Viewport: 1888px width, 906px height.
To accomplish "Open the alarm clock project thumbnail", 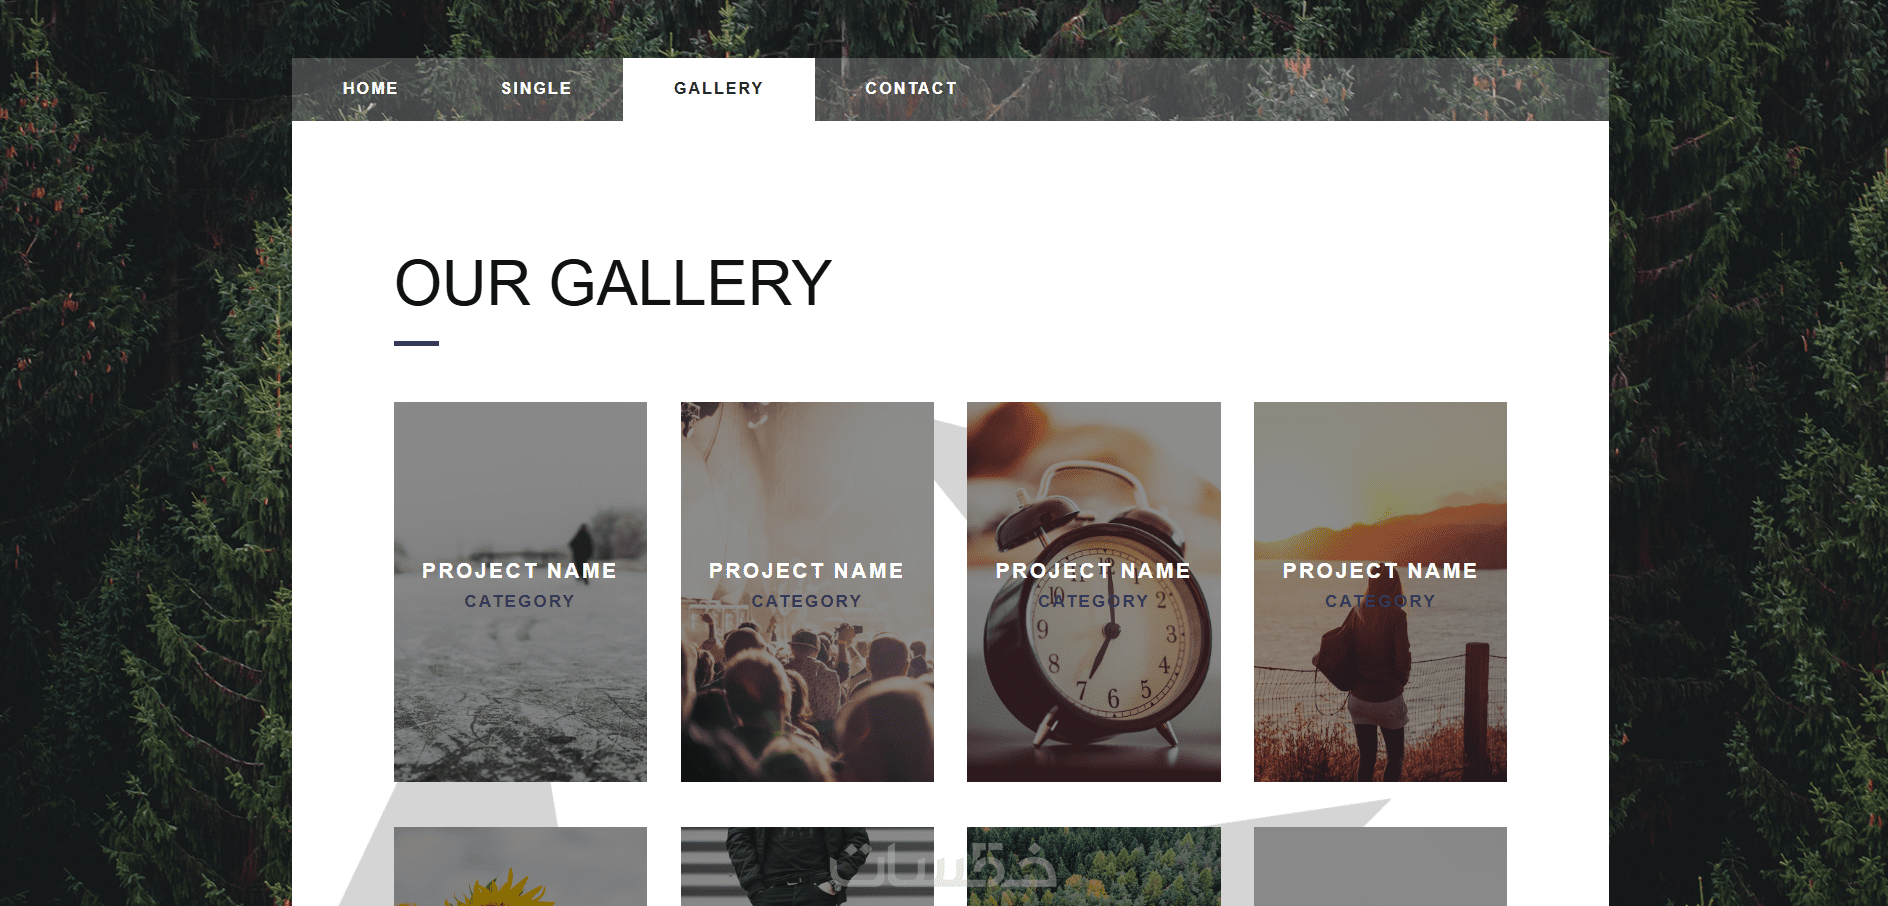I will (1094, 592).
